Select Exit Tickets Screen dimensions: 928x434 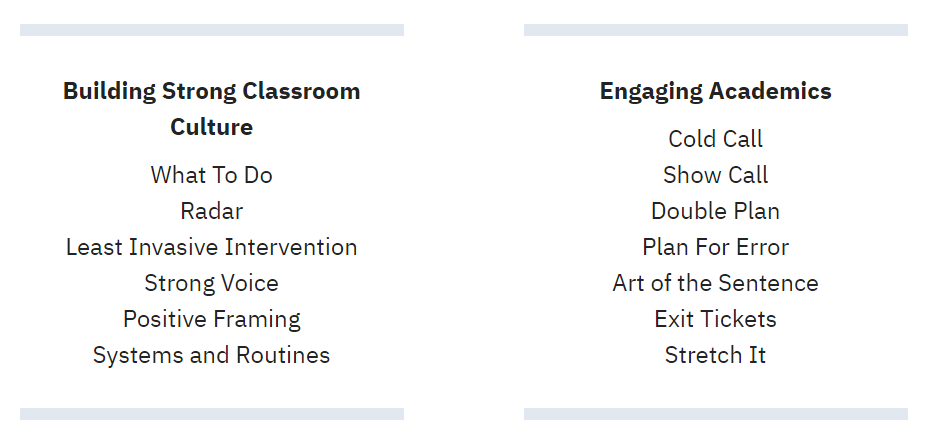716,320
